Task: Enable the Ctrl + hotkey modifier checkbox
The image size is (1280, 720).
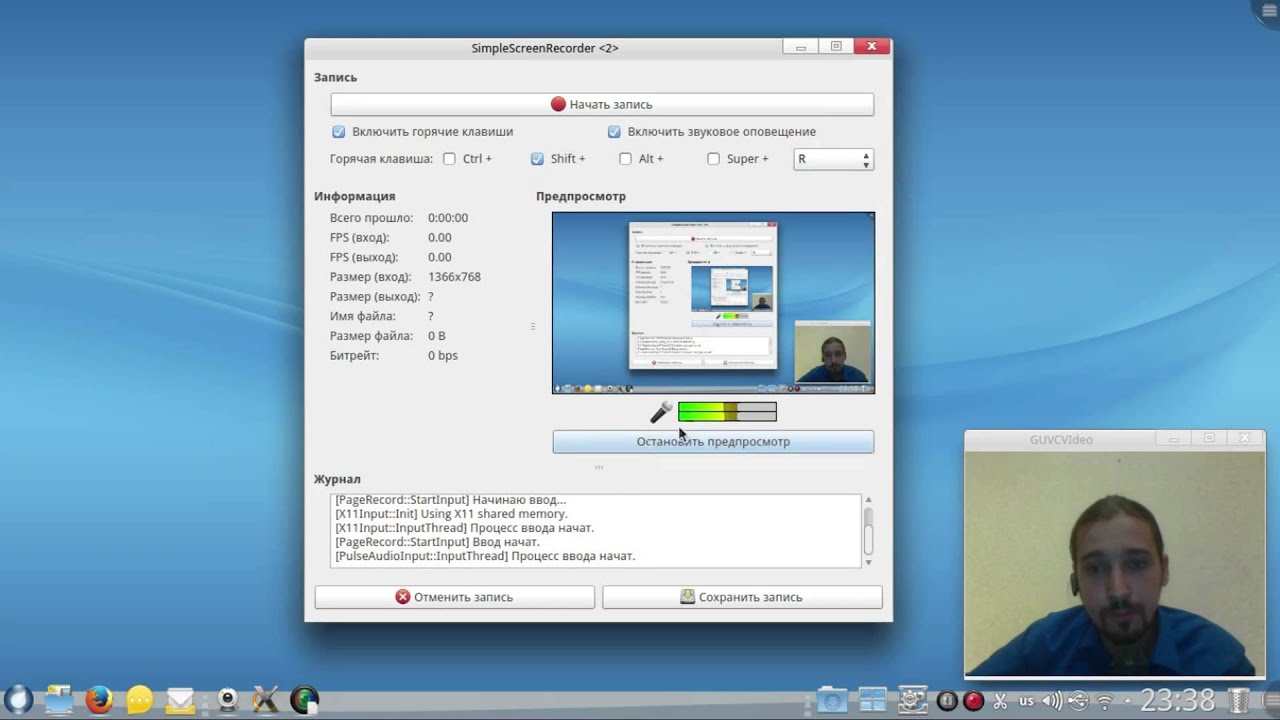Action: (449, 158)
